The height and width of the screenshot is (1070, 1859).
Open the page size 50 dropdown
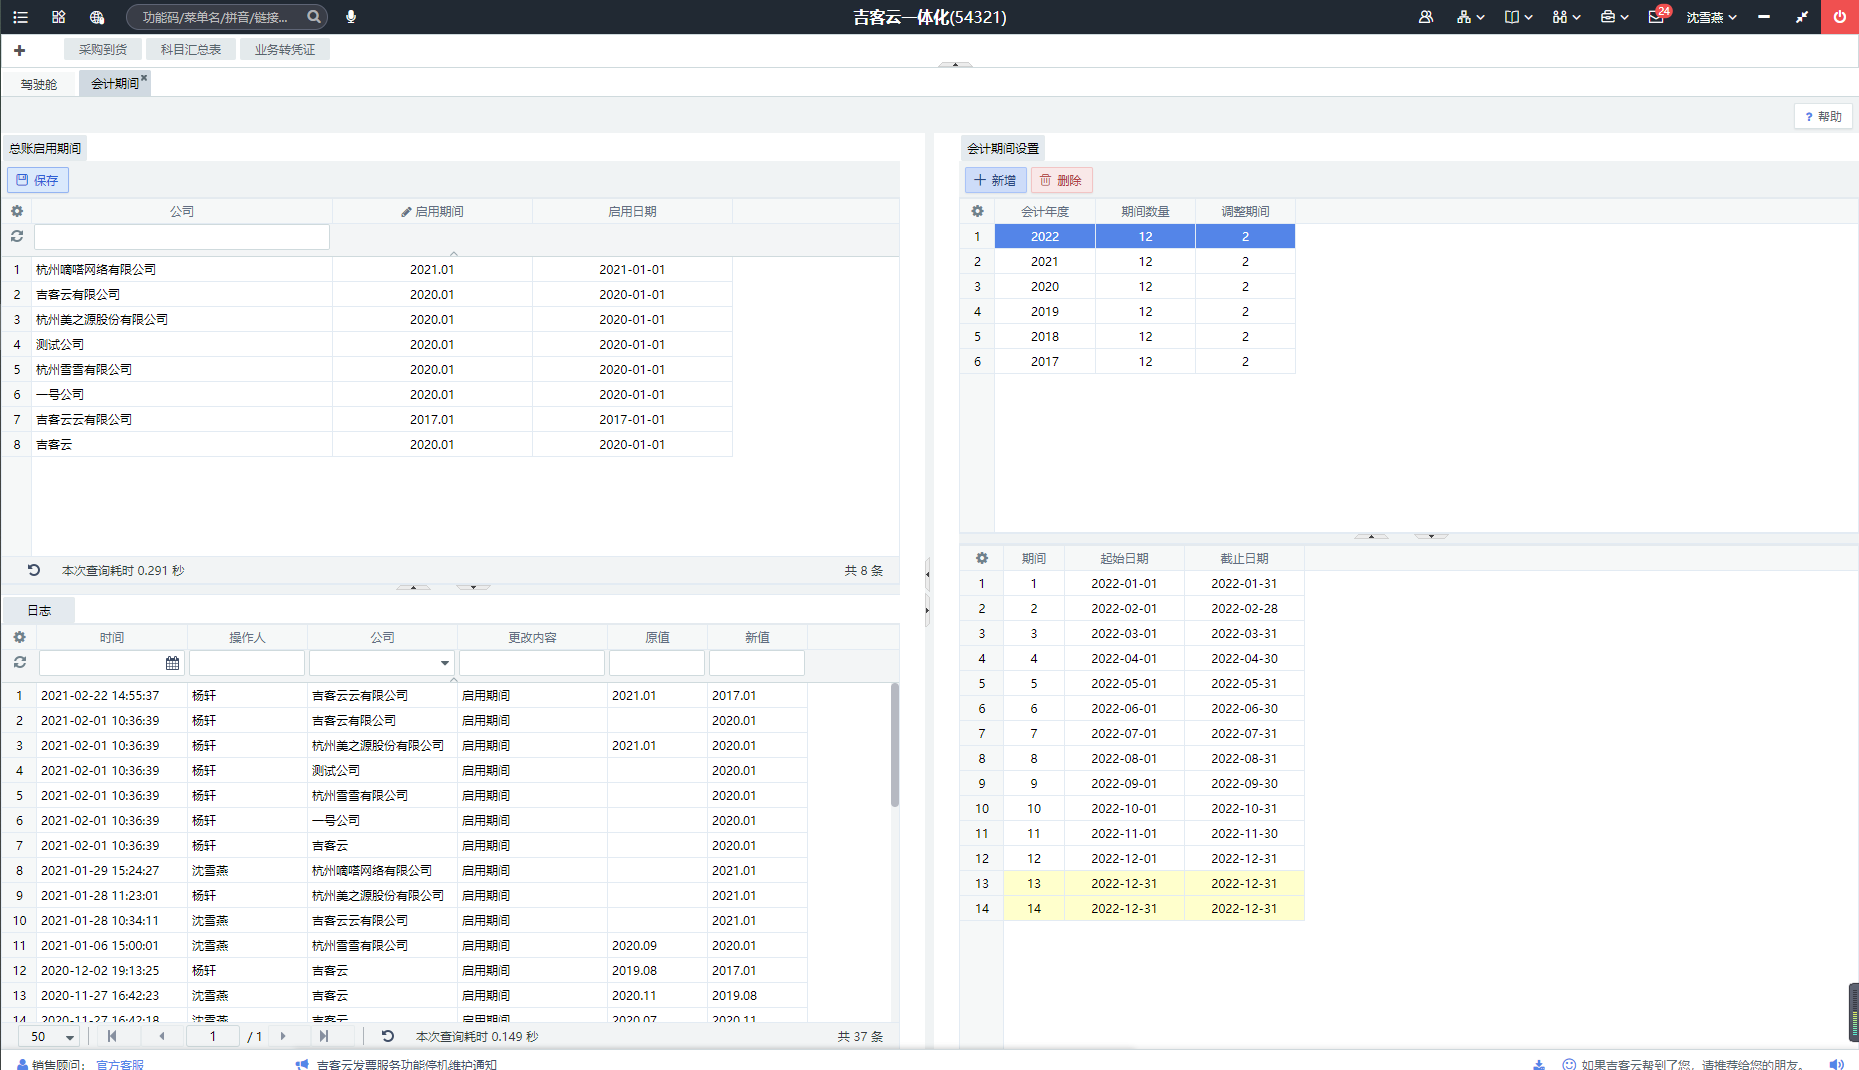[53, 1037]
